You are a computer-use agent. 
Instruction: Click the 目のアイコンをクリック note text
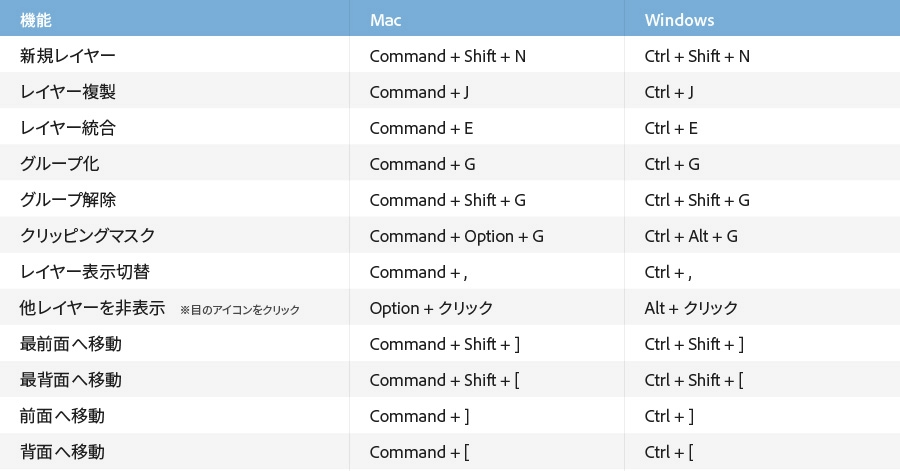pyautogui.click(x=240, y=310)
